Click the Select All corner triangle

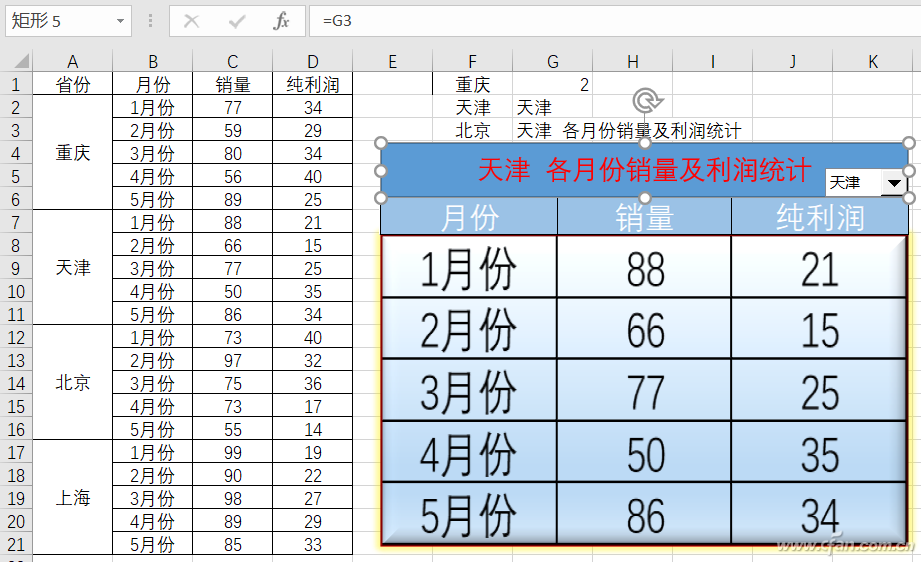click(21, 61)
